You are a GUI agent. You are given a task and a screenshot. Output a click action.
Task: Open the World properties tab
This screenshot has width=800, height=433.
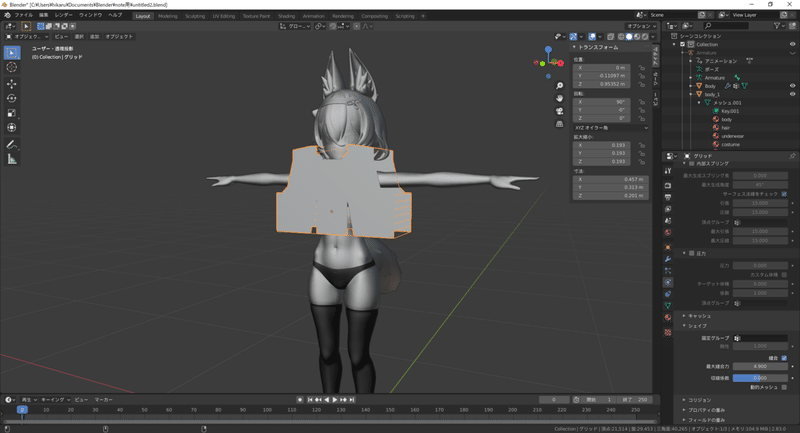668,233
